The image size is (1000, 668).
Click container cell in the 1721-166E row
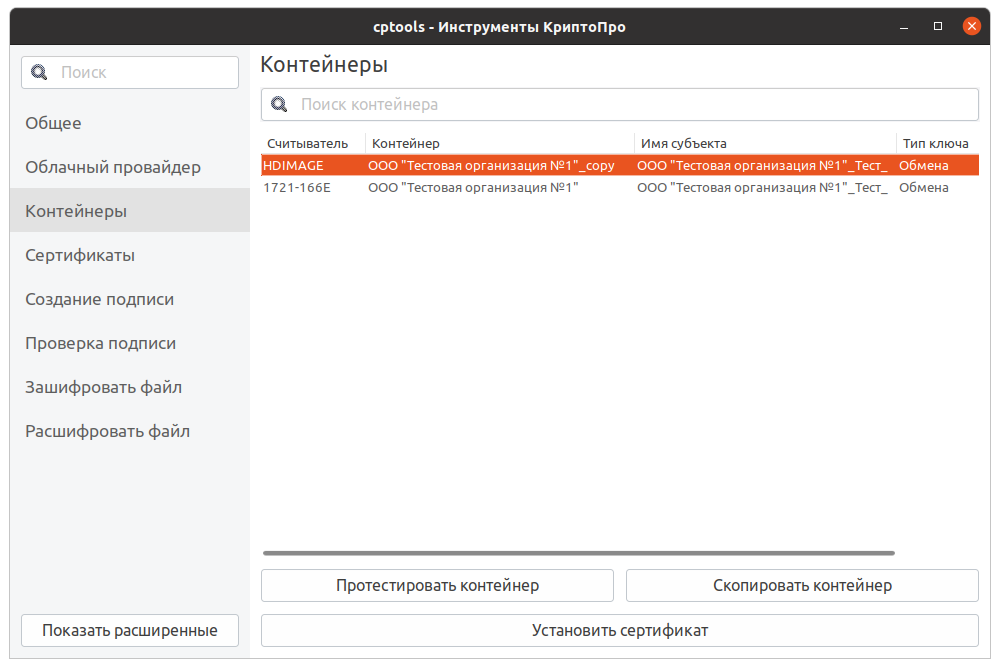pyautogui.click(x=473, y=188)
